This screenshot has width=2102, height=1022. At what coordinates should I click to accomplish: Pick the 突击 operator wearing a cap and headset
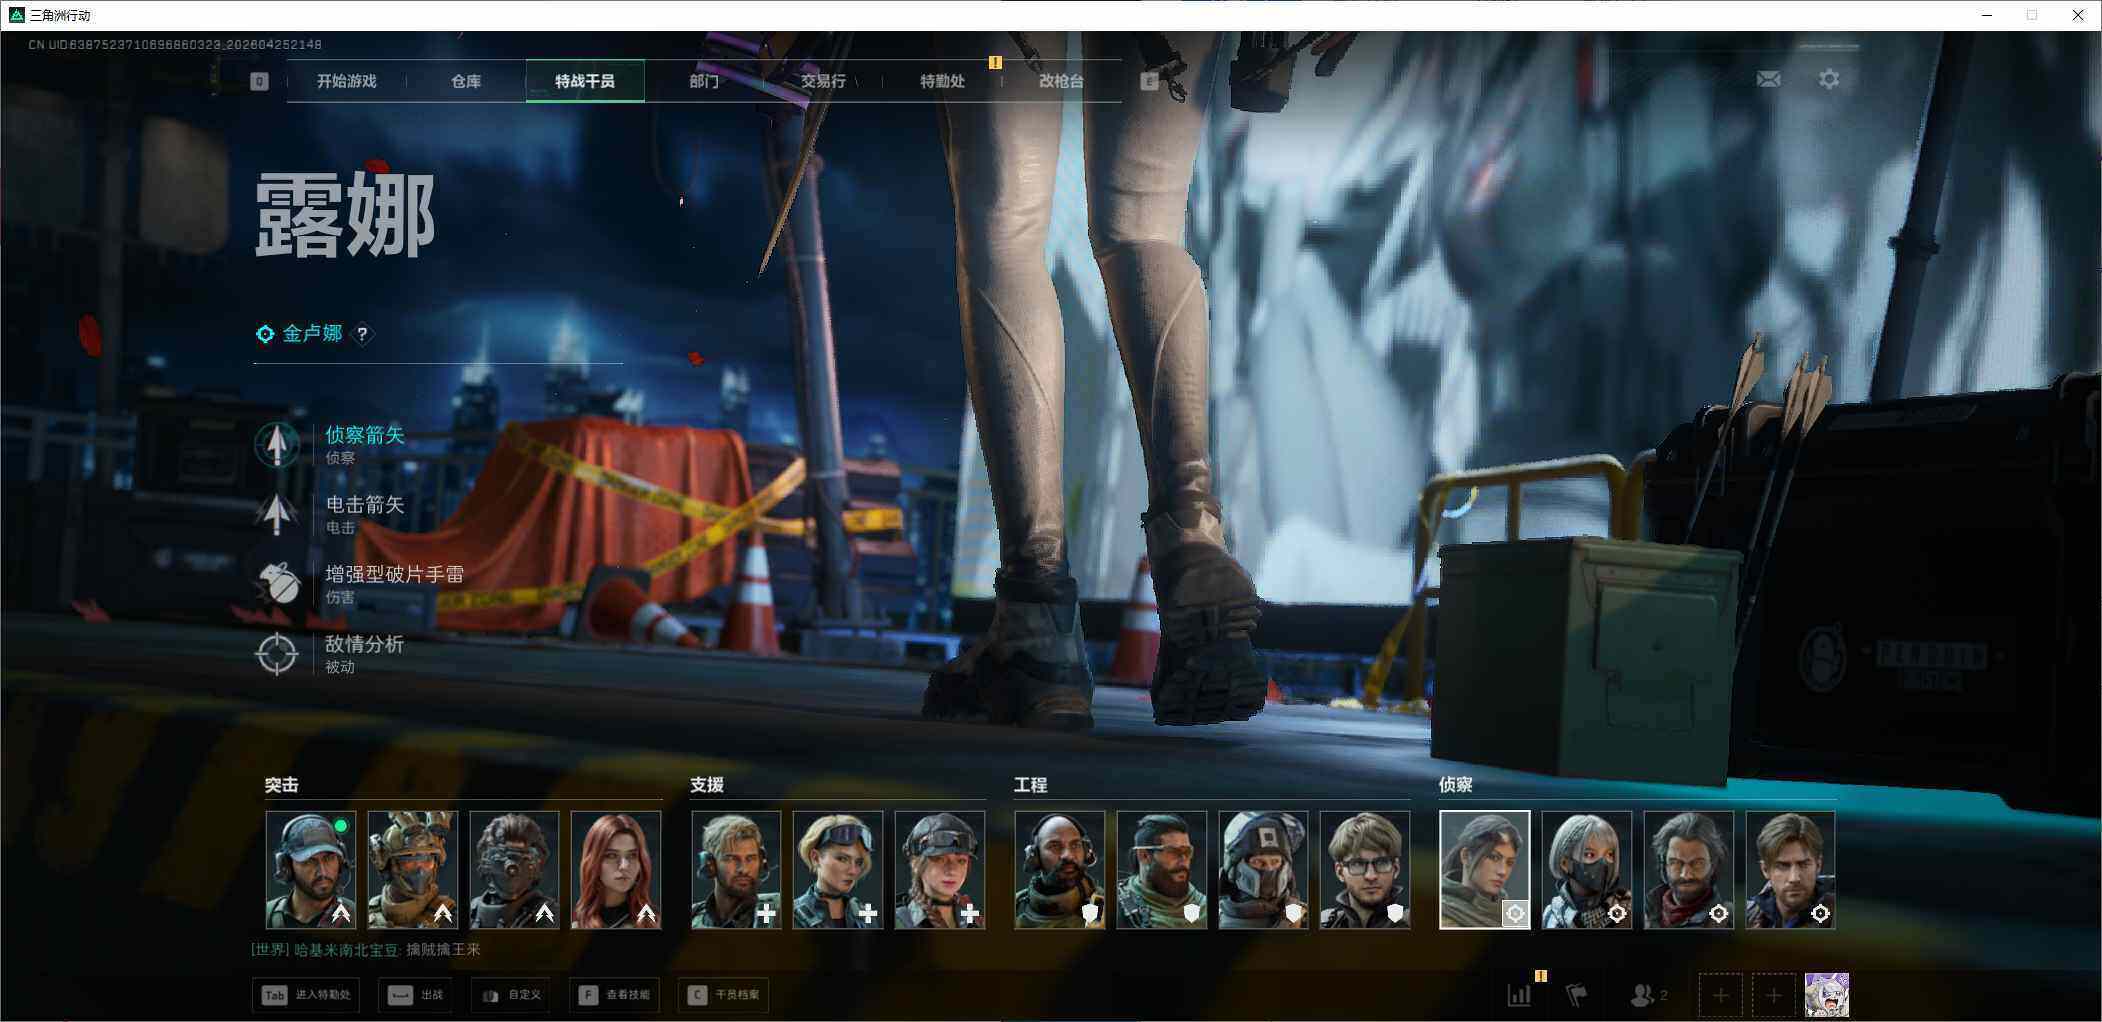(311, 870)
